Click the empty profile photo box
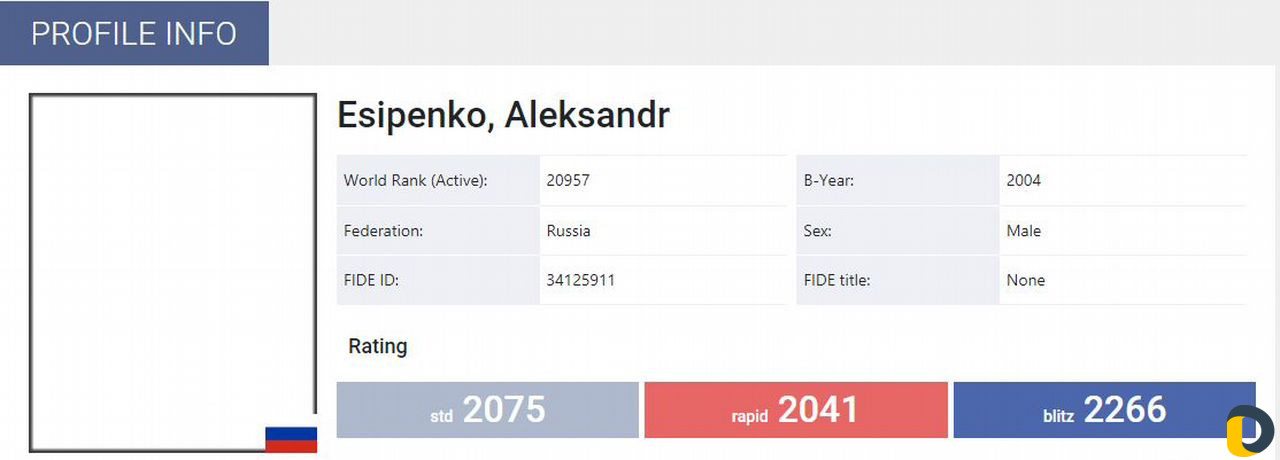1280x460 pixels. pyautogui.click(x=172, y=273)
